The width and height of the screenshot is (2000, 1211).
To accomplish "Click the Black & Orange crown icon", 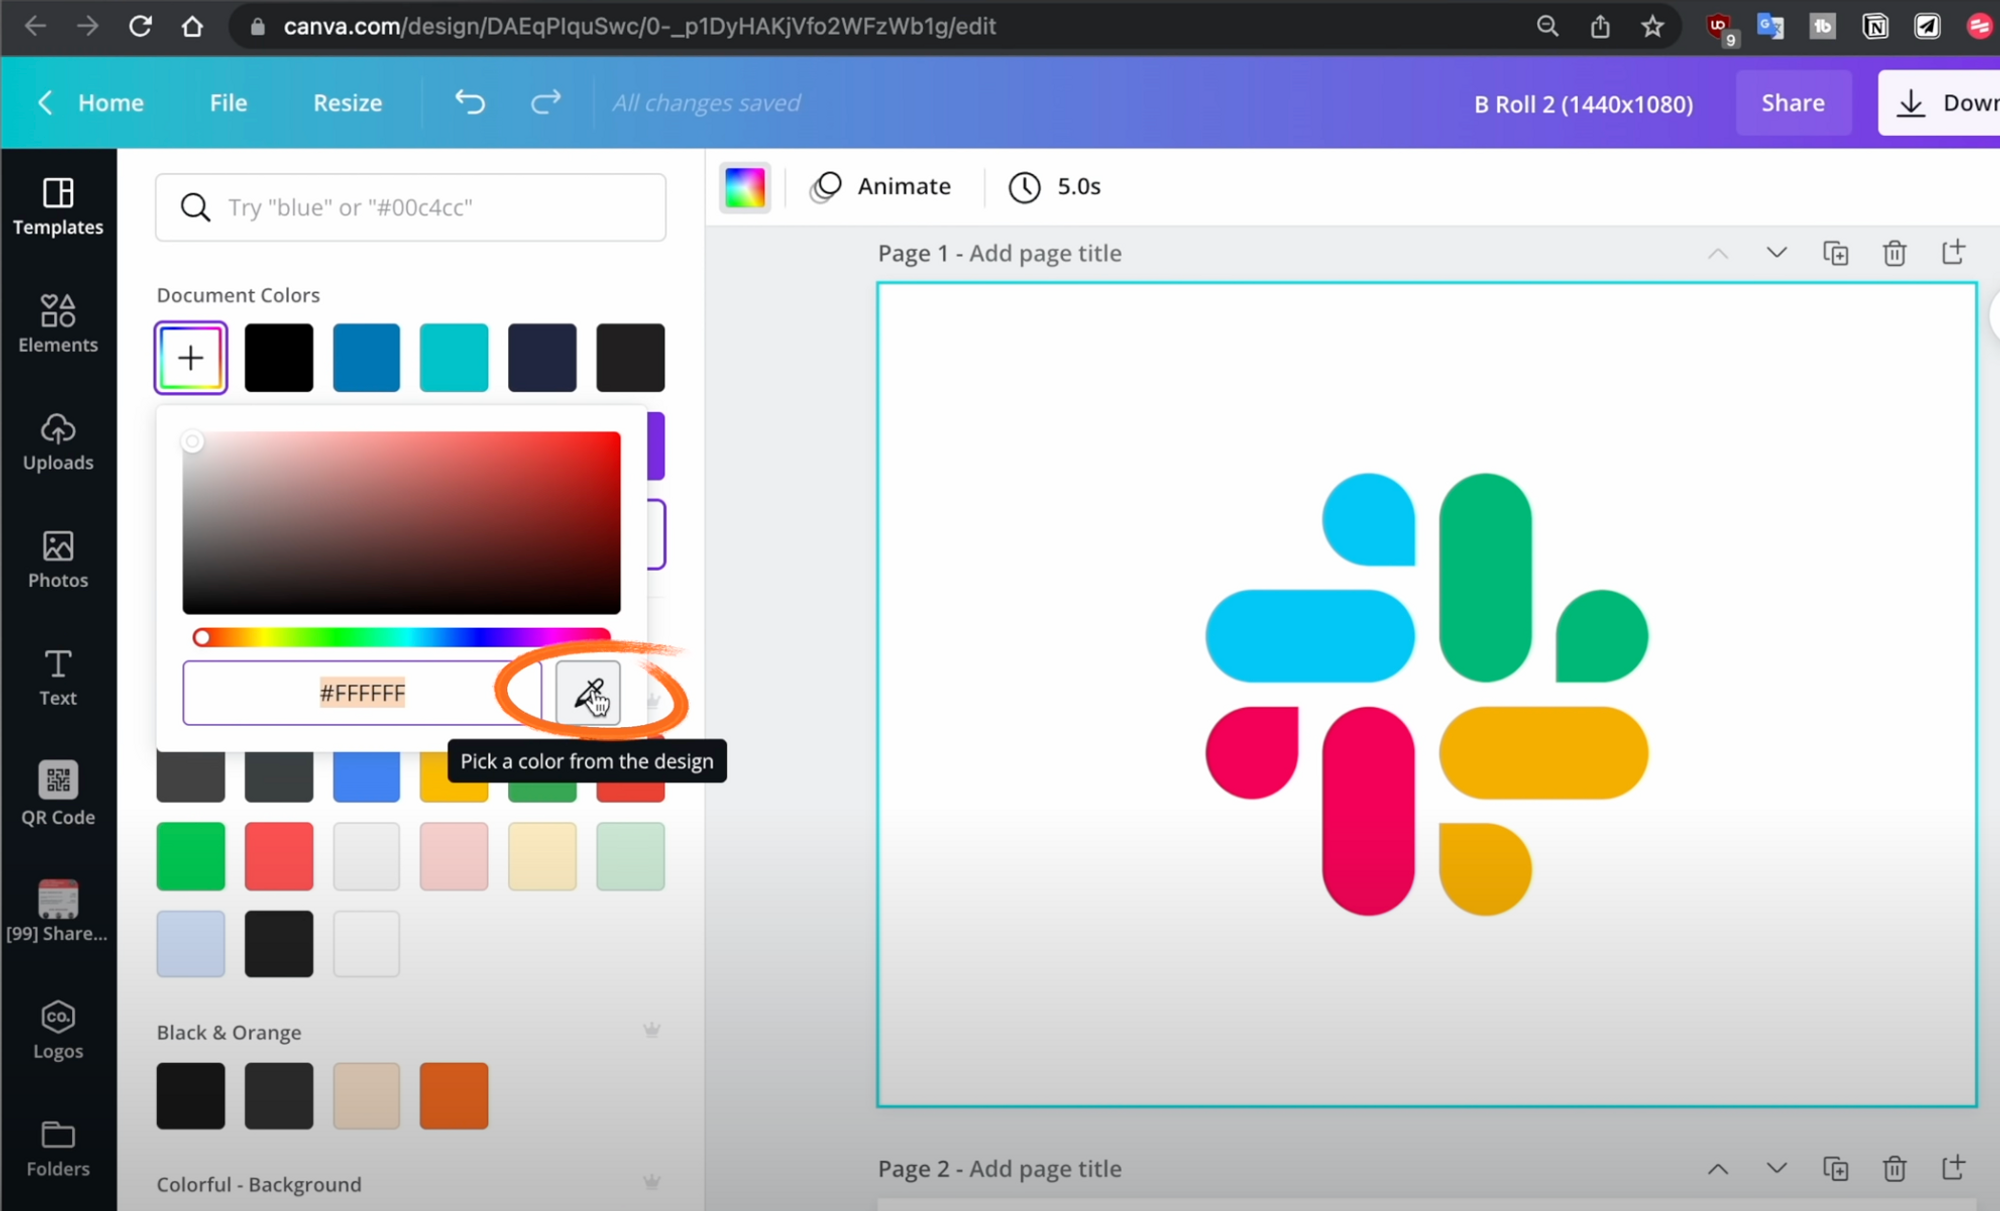I will coord(651,1030).
